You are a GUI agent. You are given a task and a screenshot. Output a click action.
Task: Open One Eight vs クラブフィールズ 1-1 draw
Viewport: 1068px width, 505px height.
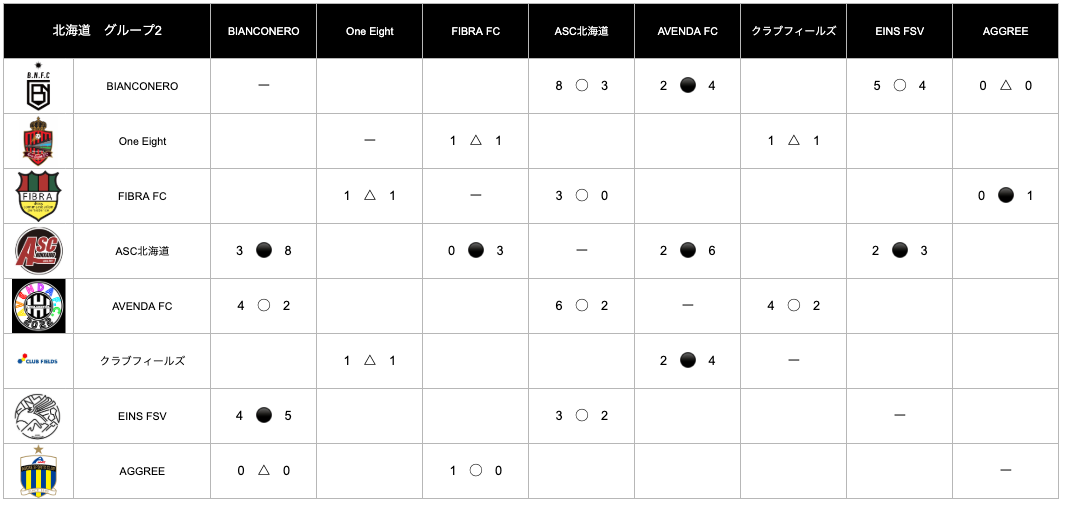[794, 141]
